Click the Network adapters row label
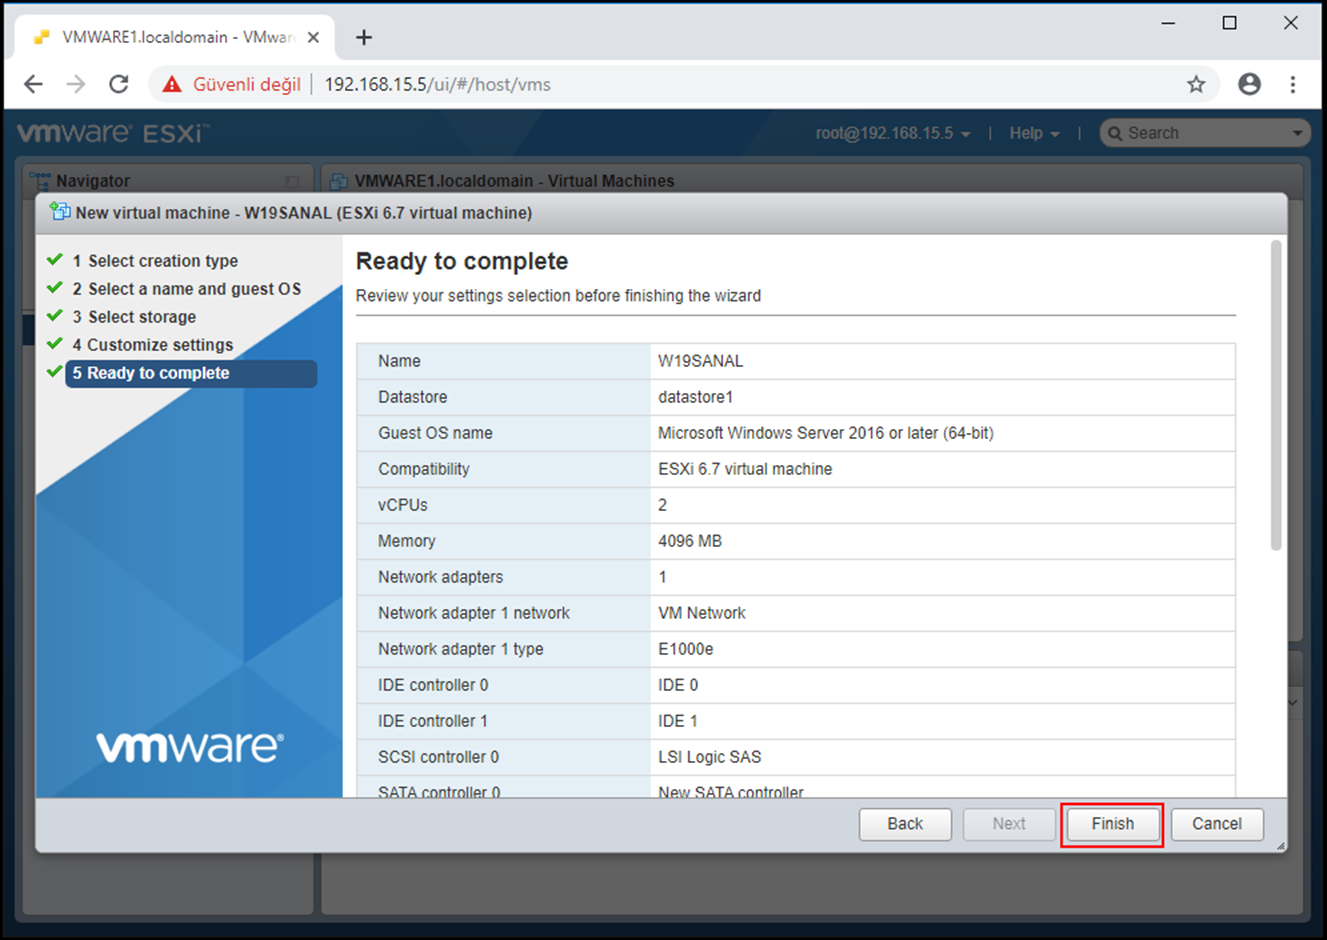 440,577
